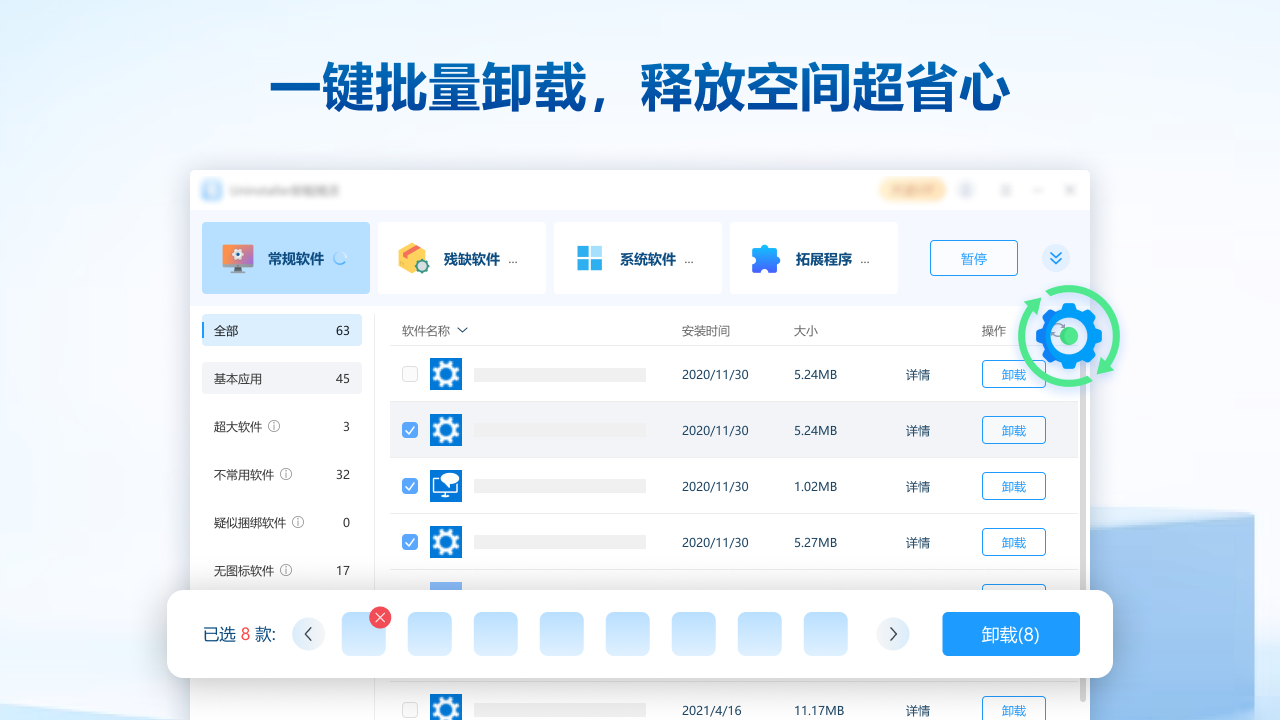Click the chat-monitor icon in the third row

coord(445,486)
